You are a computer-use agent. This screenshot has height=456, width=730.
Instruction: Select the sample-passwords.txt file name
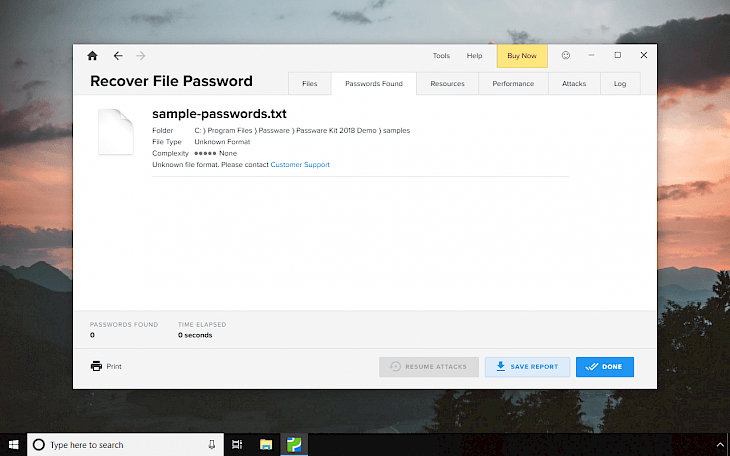(x=219, y=114)
